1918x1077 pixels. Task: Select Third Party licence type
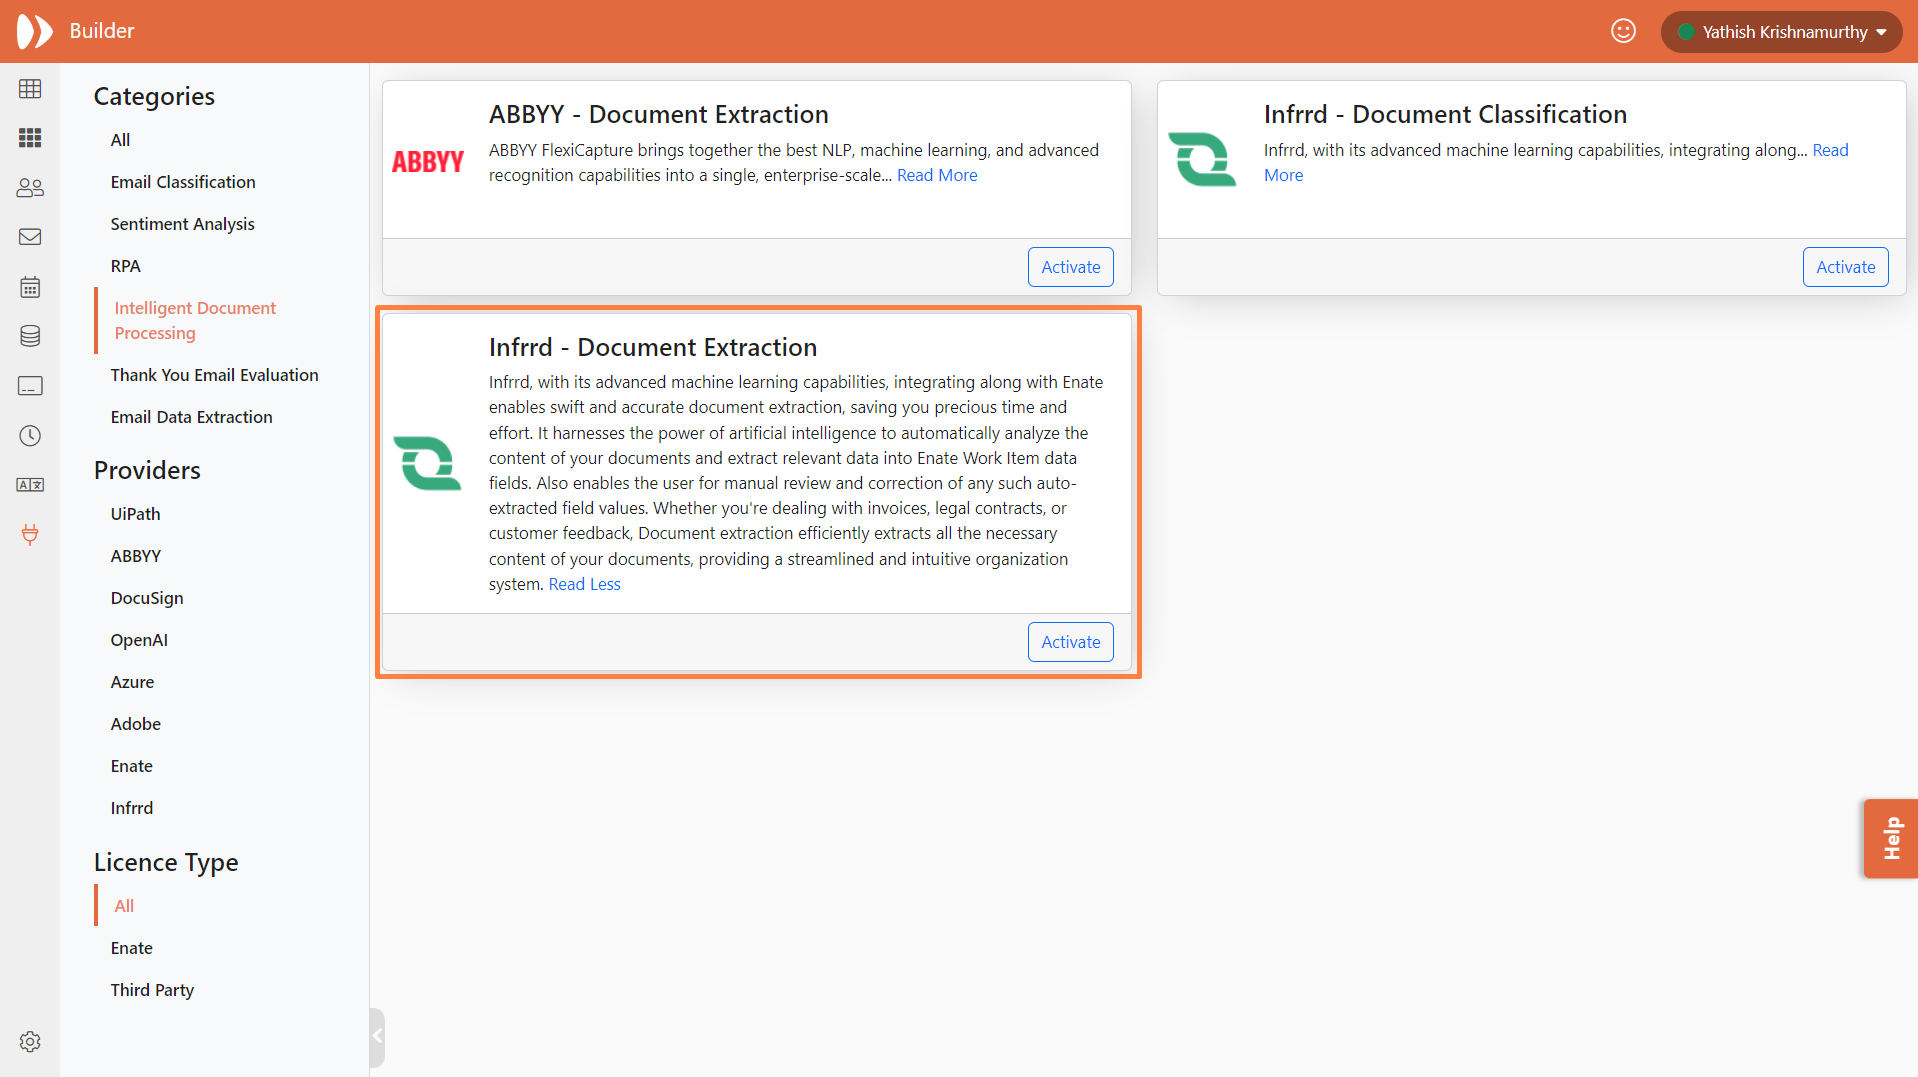[x=152, y=990]
